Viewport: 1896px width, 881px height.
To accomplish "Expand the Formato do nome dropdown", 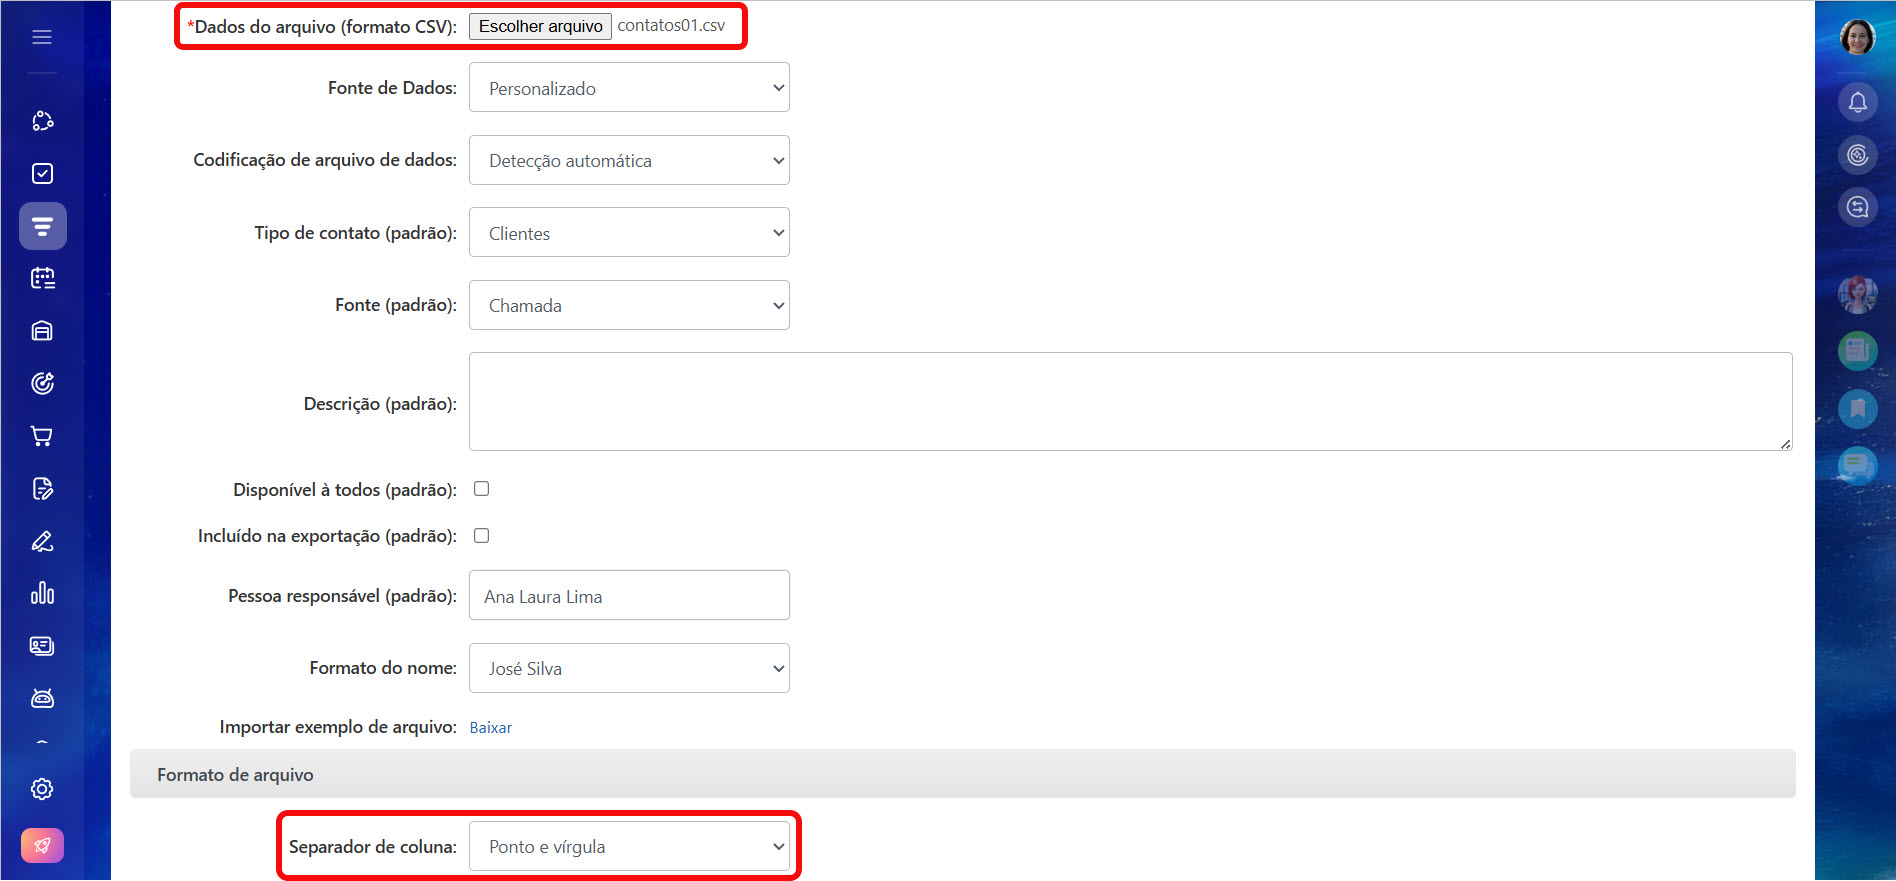I will pyautogui.click(x=629, y=668).
